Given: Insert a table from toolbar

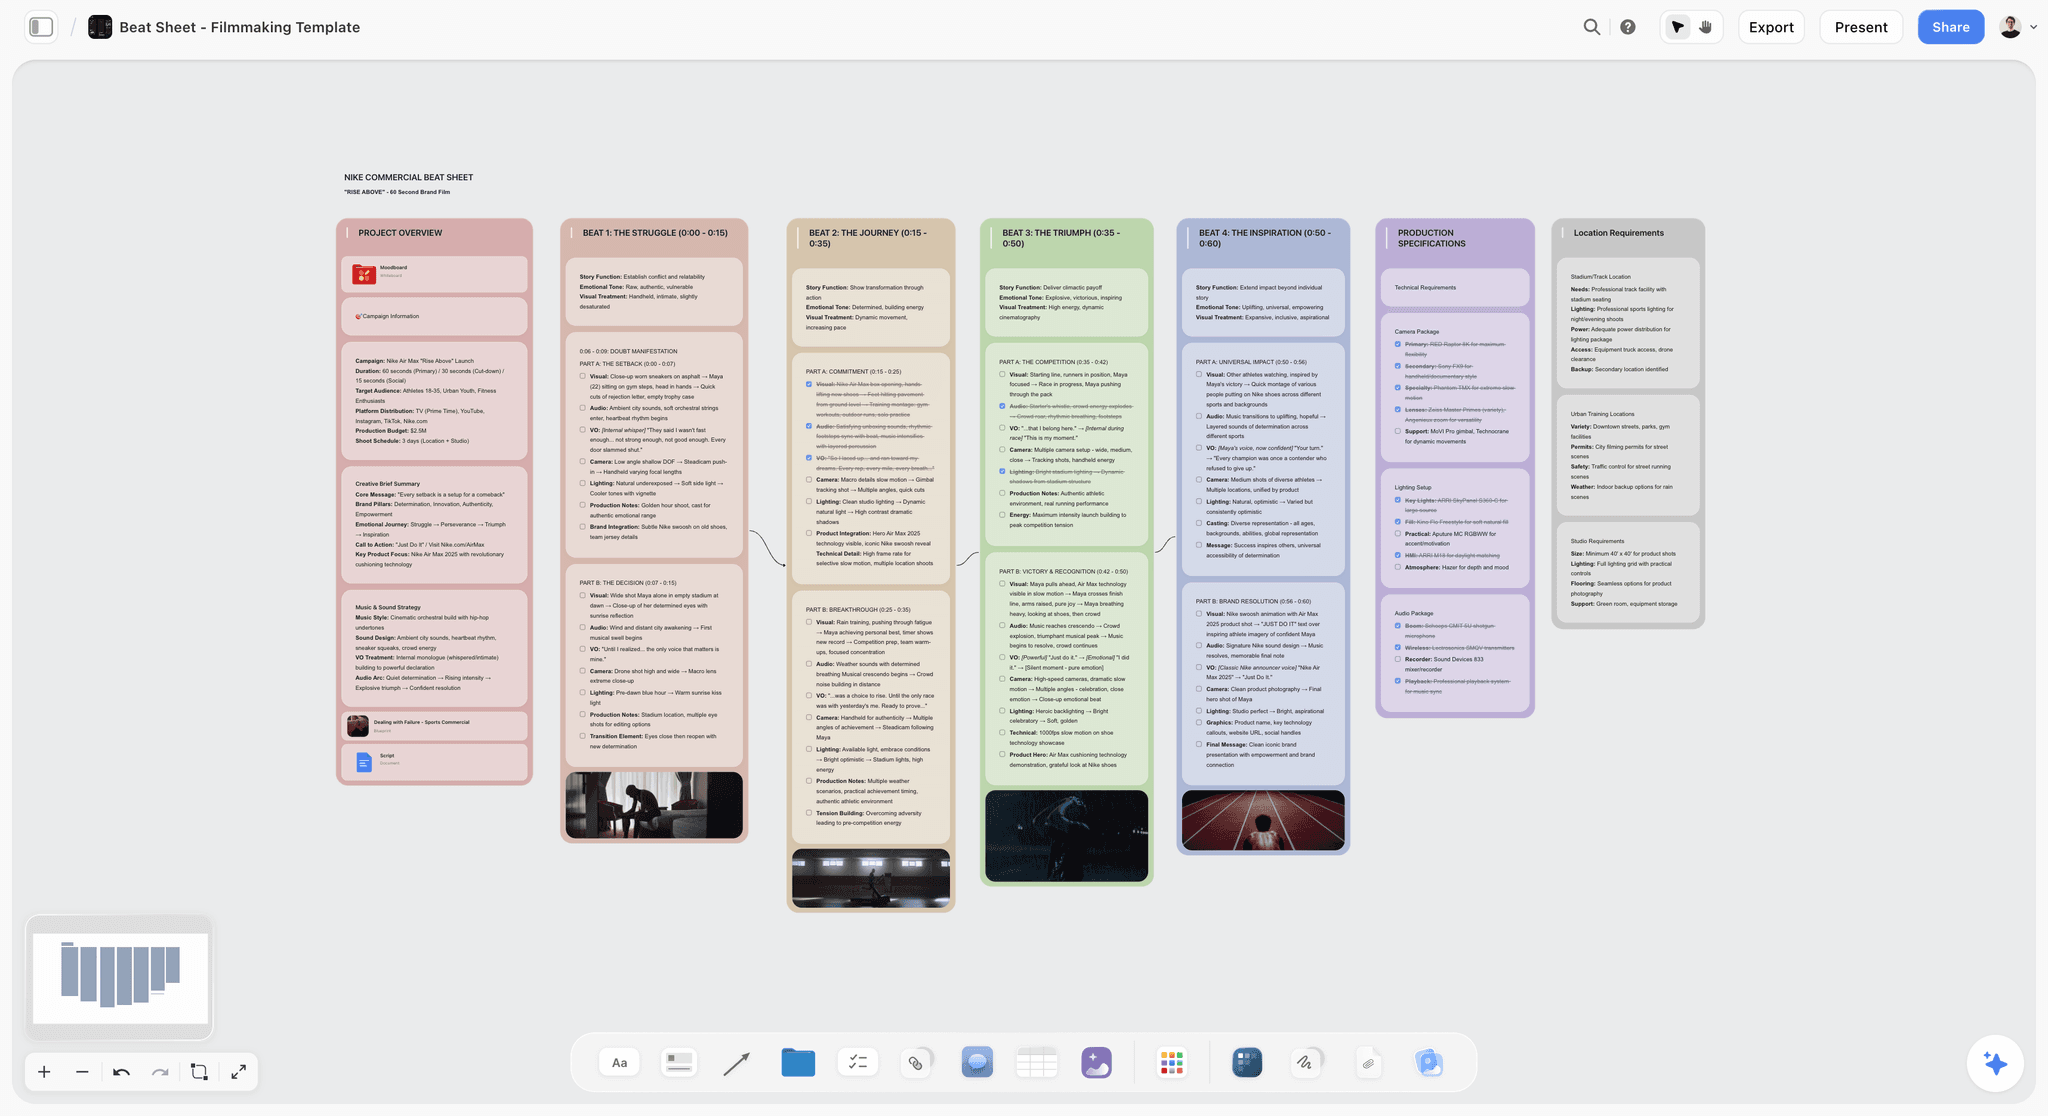Looking at the screenshot, I should [x=1037, y=1062].
